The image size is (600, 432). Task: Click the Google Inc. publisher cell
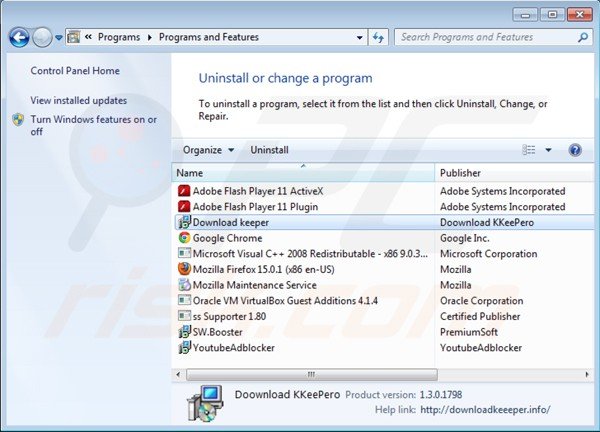pos(465,238)
